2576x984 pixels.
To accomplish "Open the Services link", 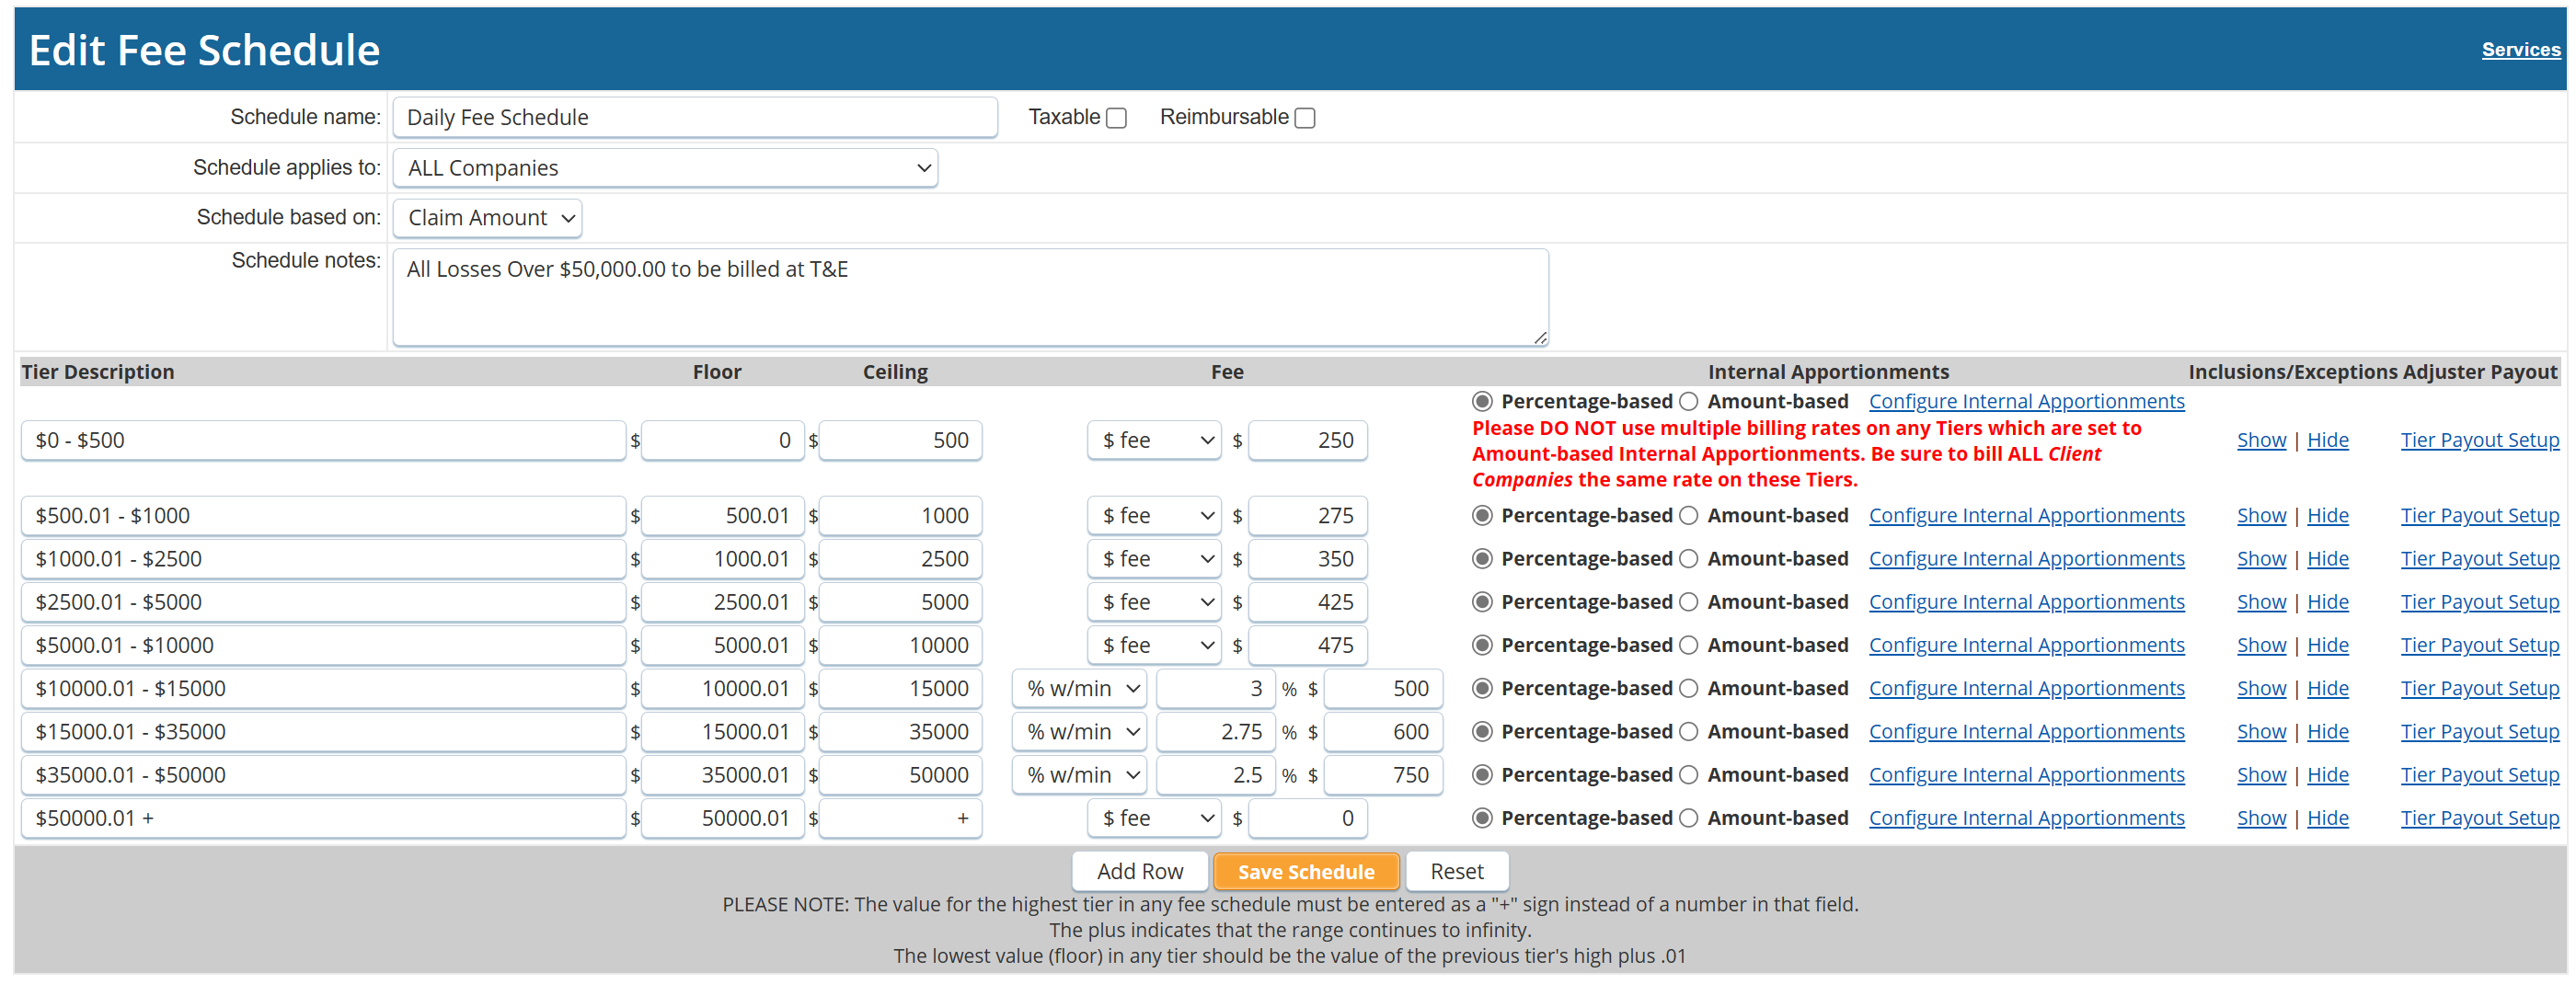I will click(x=2521, y=49).
